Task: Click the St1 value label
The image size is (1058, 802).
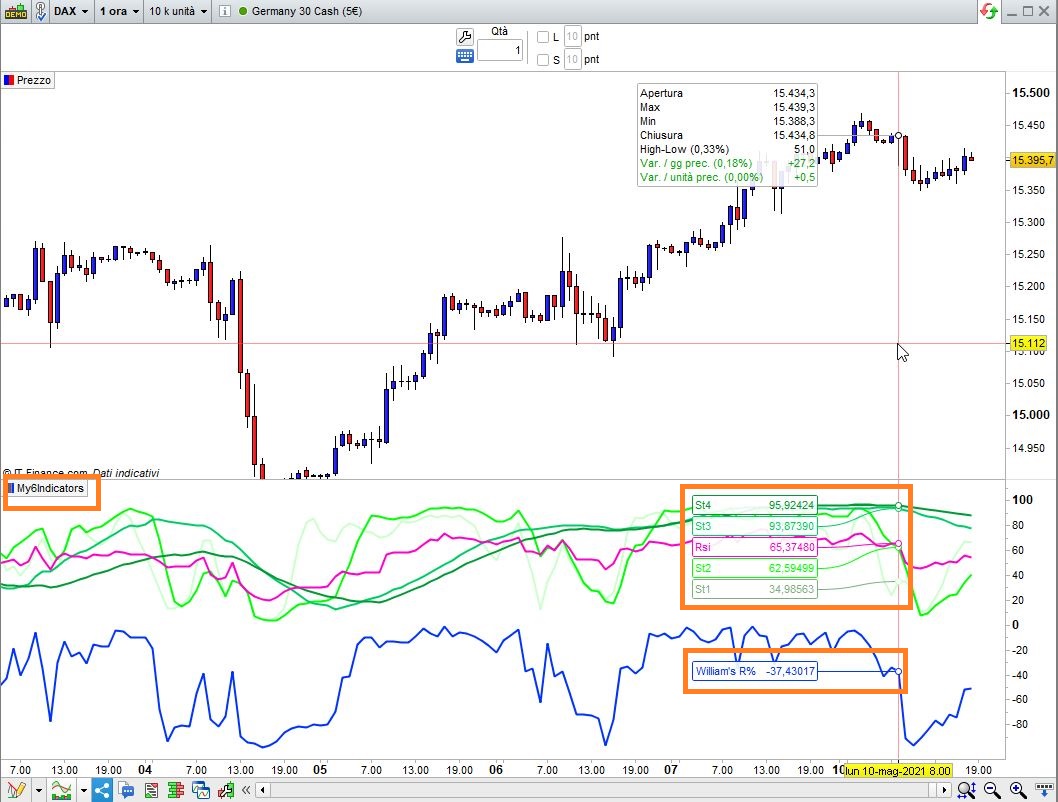Action: pos(754,589)
